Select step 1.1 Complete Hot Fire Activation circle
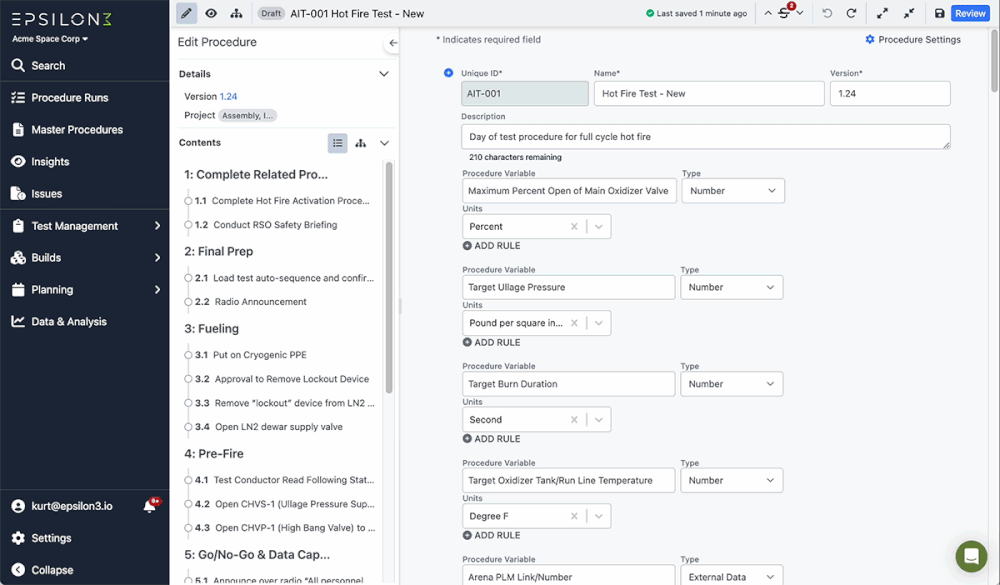Image resolution: width=1000 pixels, height=585 pixels. coord(188,201)
